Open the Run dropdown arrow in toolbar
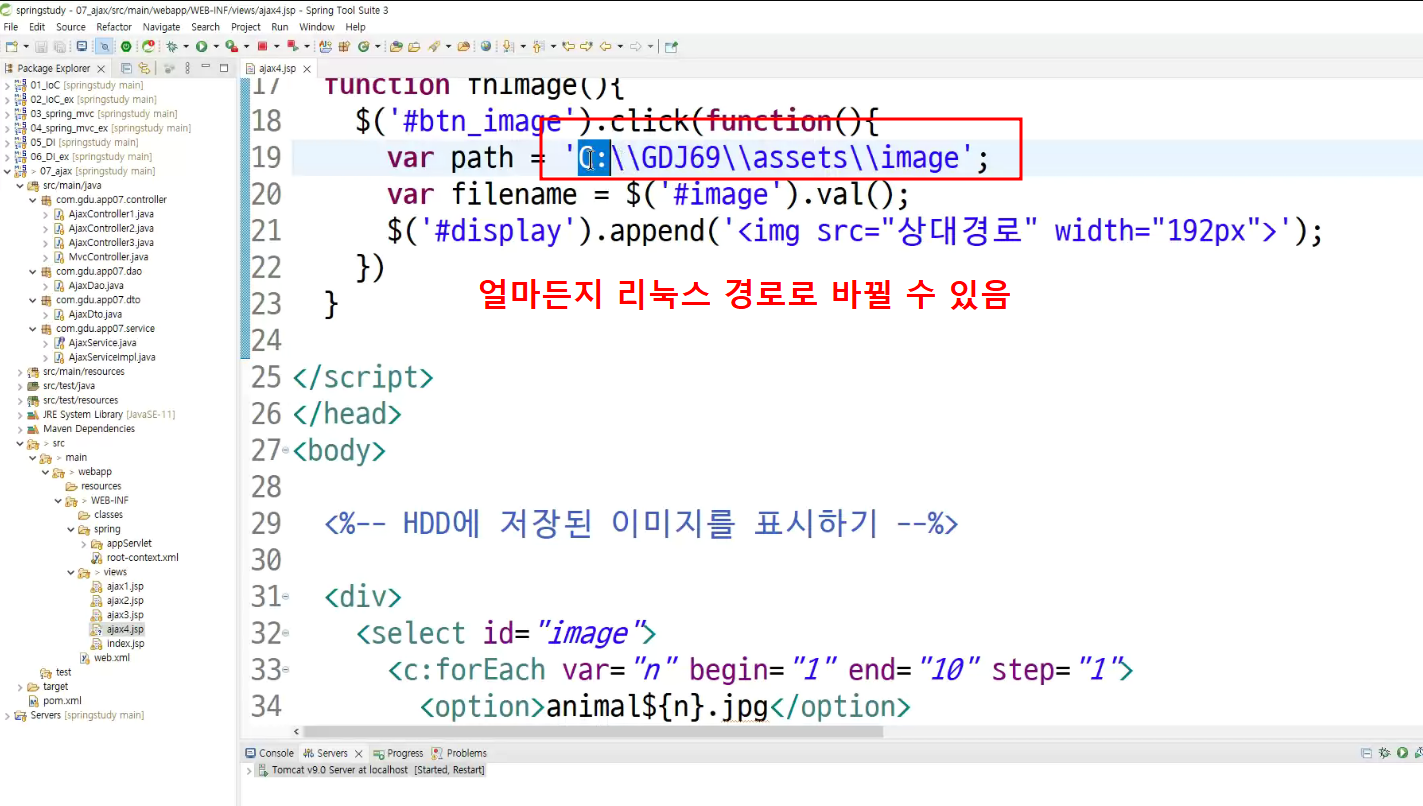Screen dimensions: 1423x806 point(216,46)
